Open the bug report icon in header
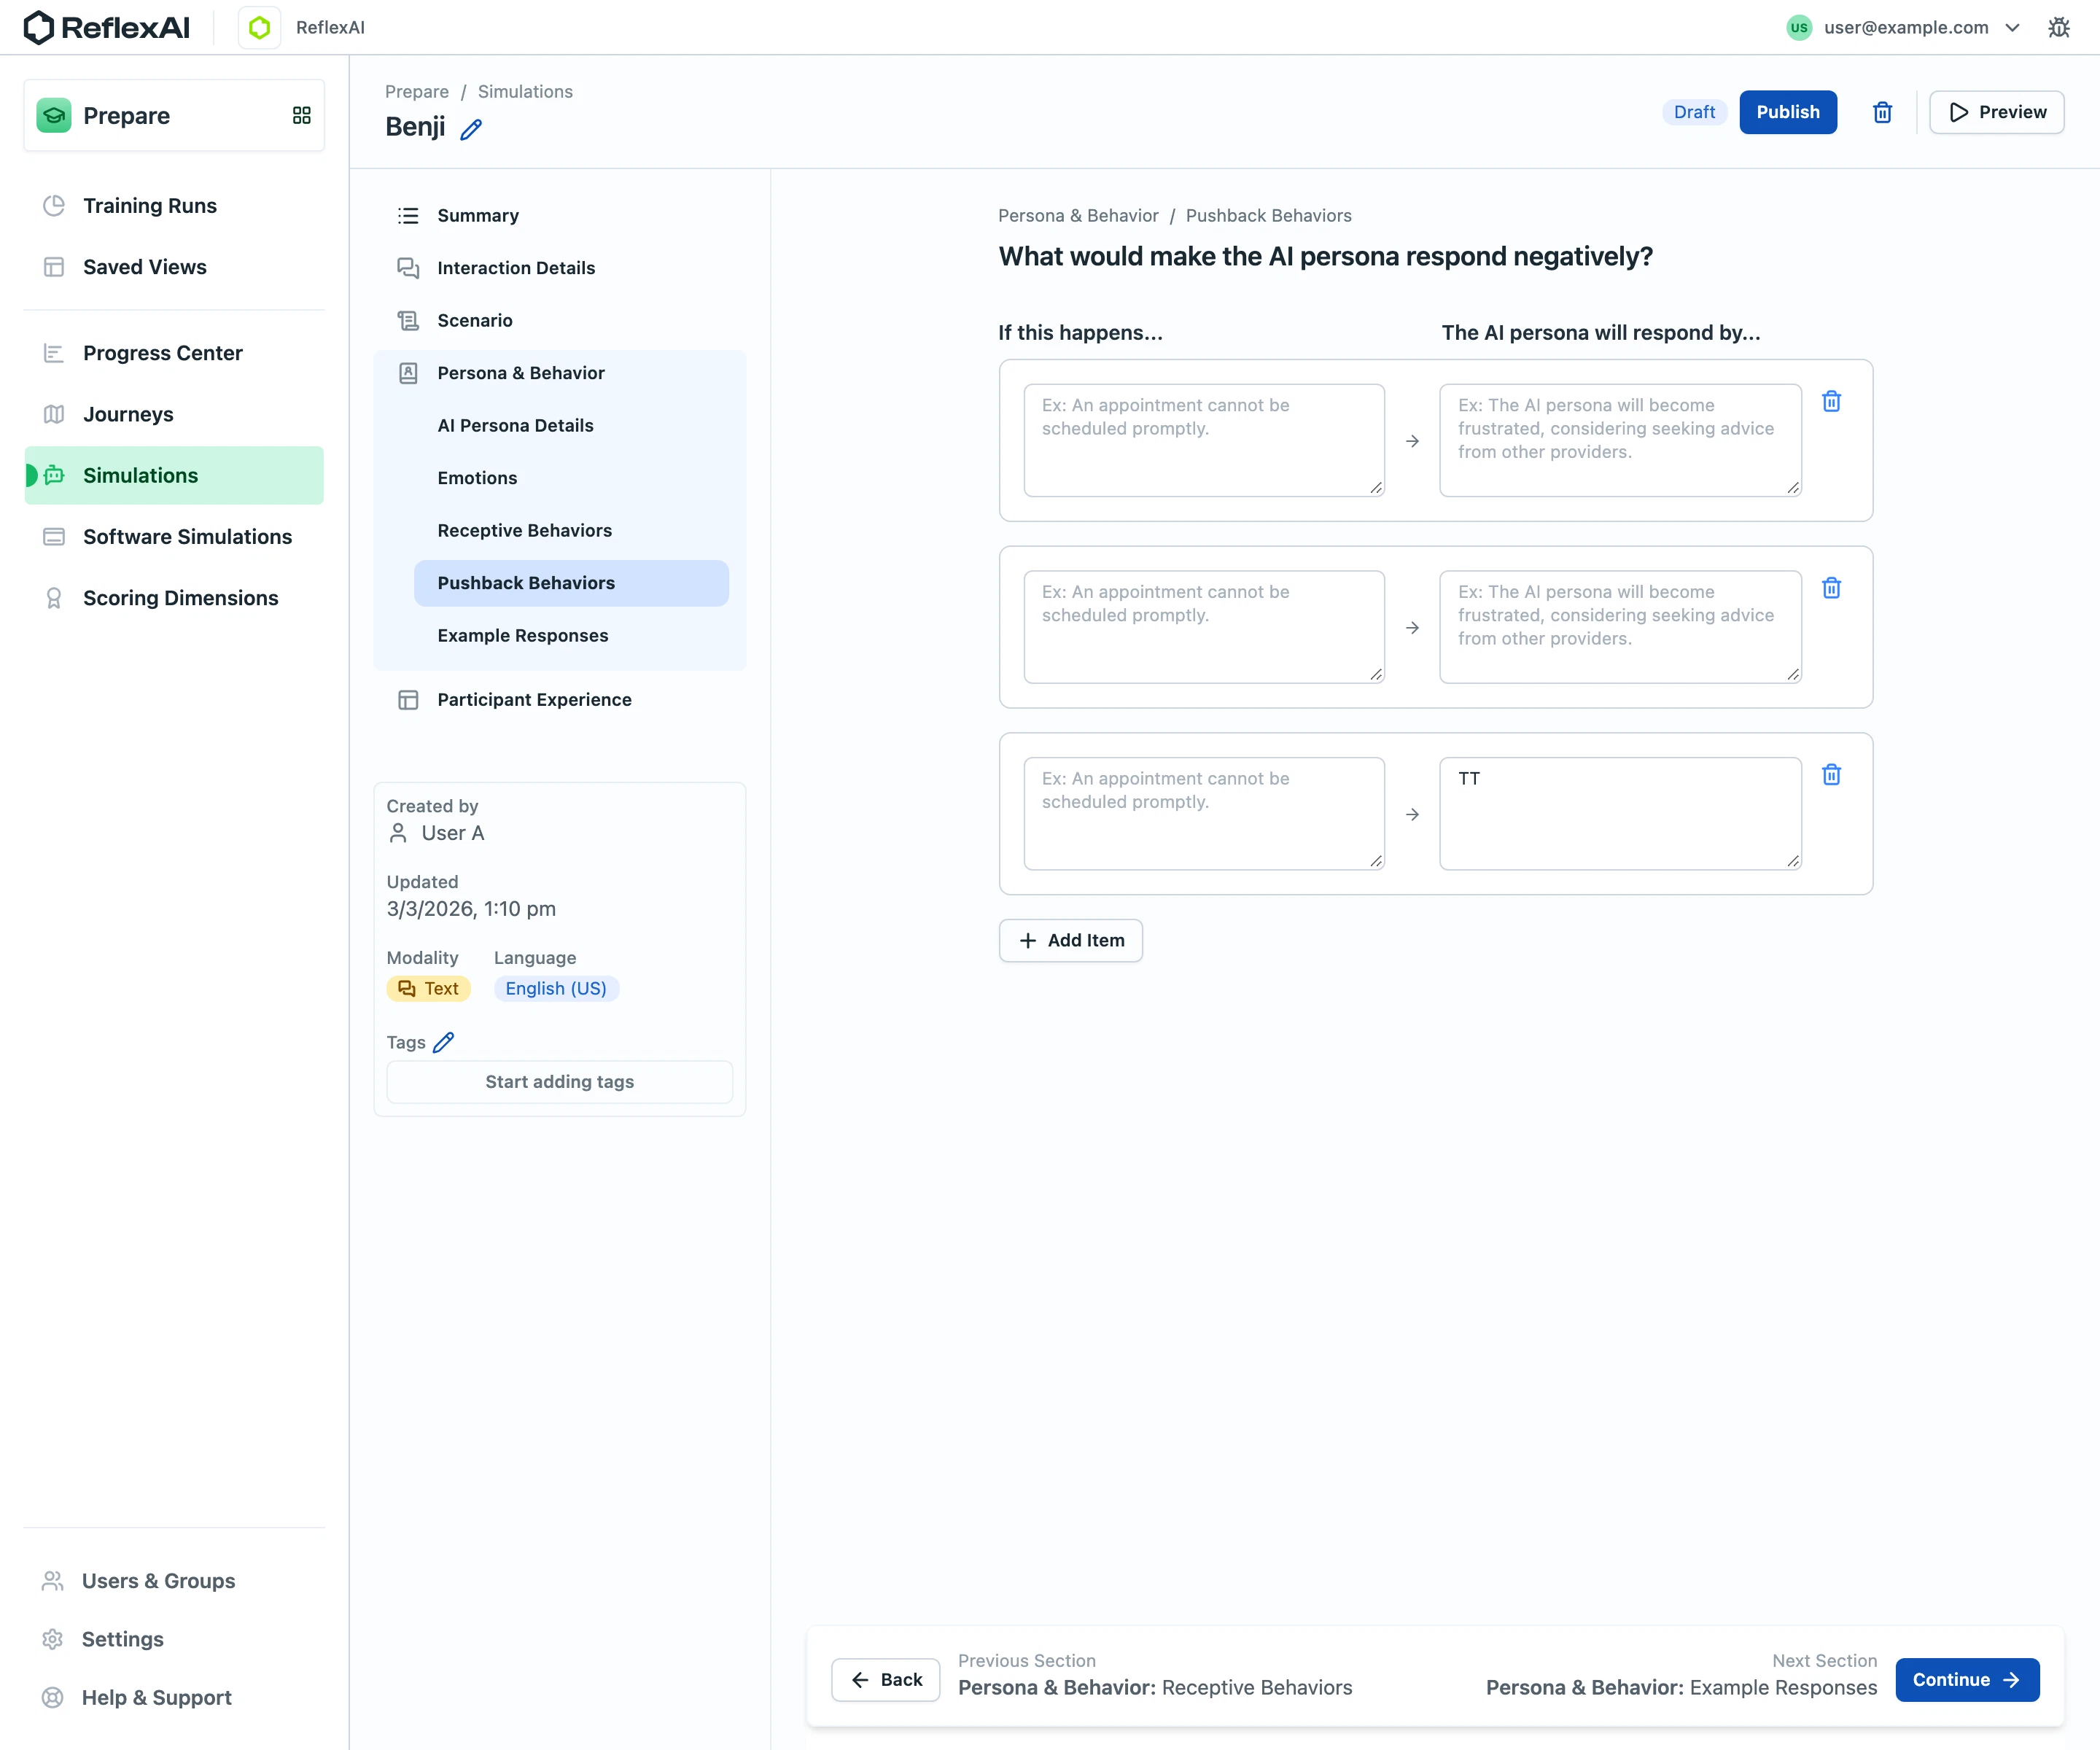Image resolution: width=2100 pixels, height=1750 pixels. pos(2058,28)
